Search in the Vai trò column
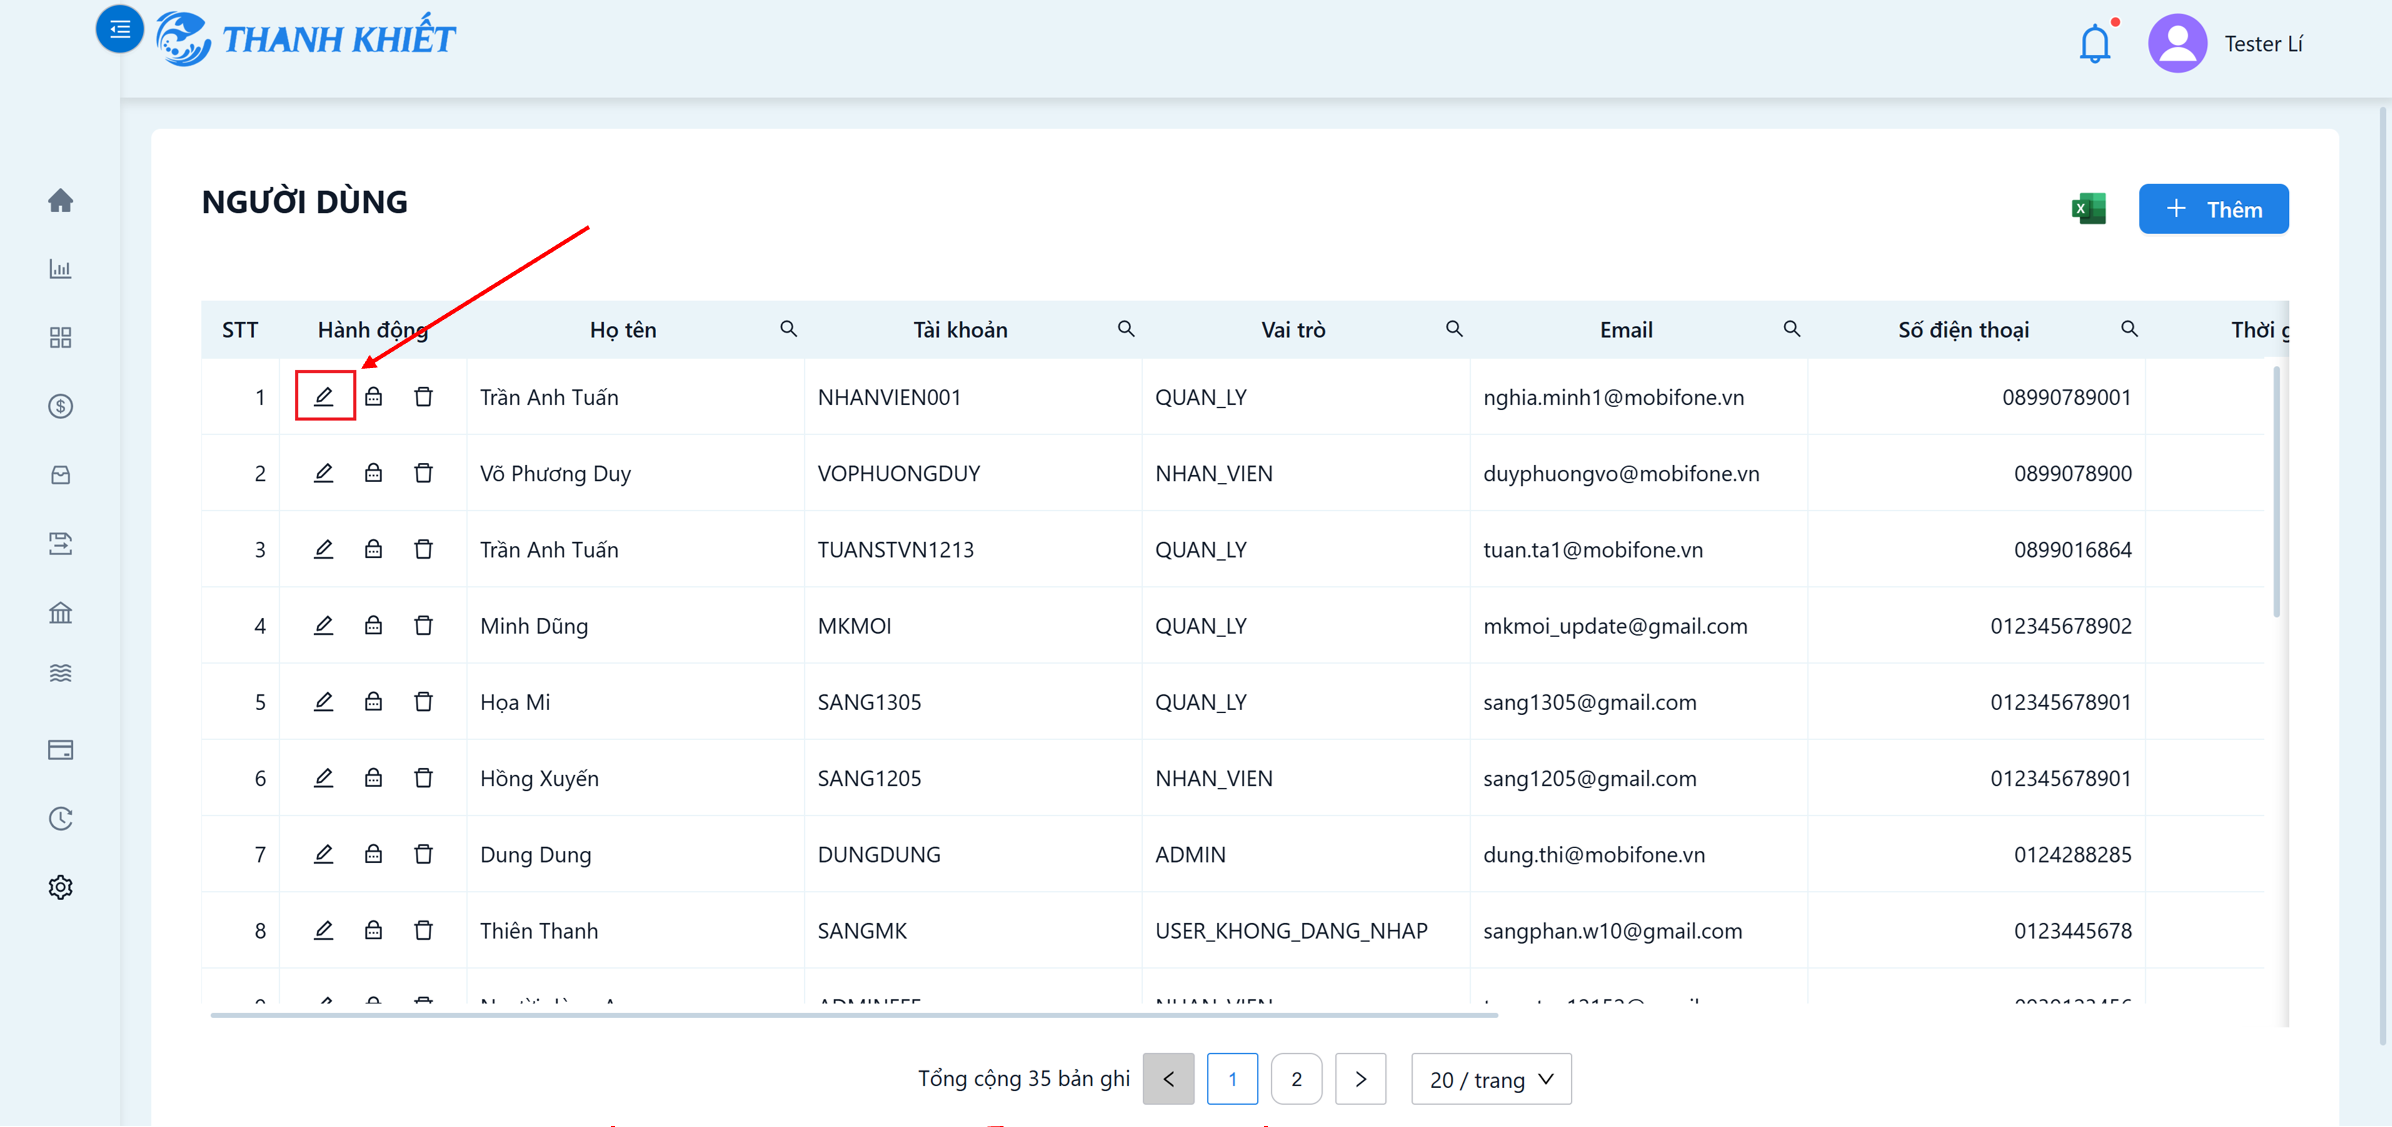This screenshot has width=2392, height=1127. tap(1454, 329)
